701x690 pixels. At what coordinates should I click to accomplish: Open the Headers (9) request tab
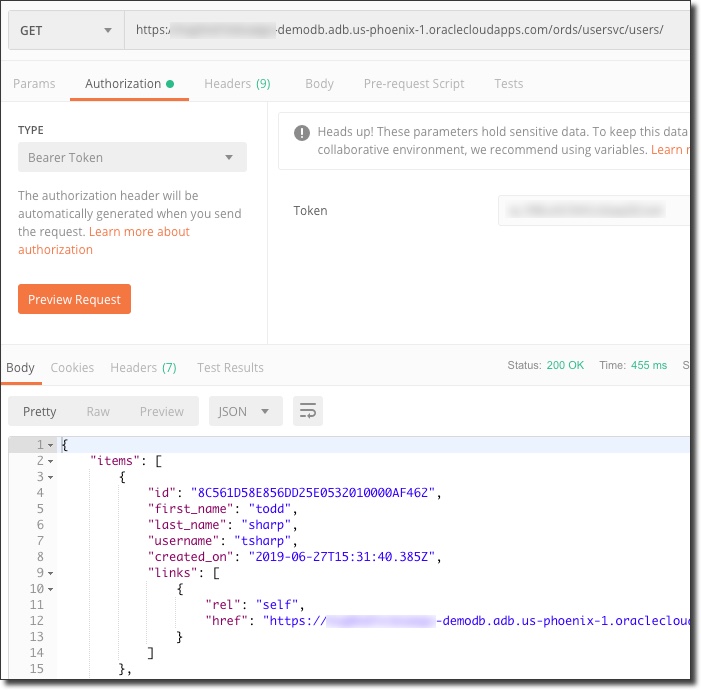[237, 84]
